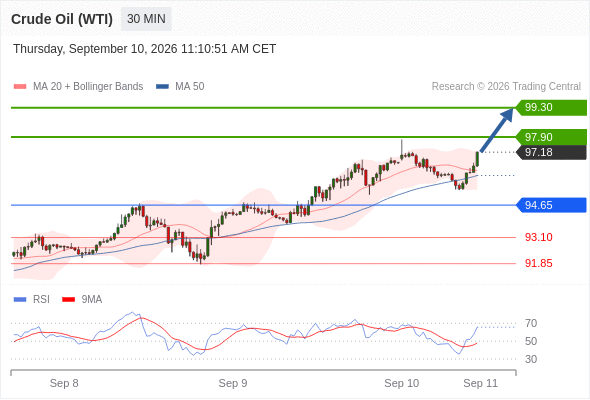This screenshot has height=400, width=590.
Task: Click the Research Trading Central copyright text
Action: click(506, 87)
